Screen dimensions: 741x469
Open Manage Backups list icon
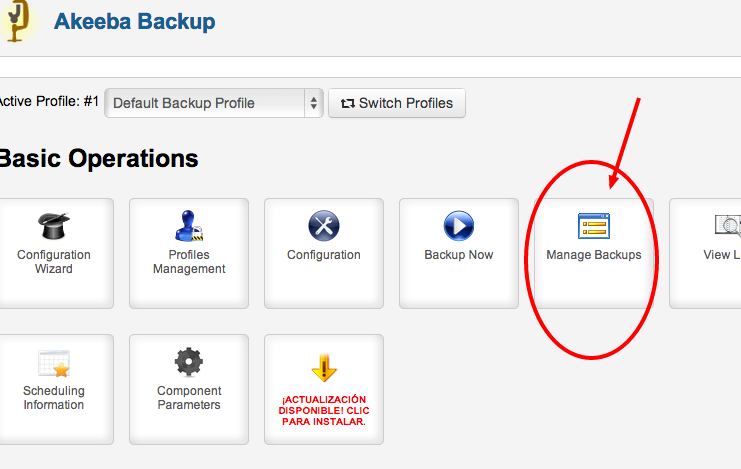coord(594,226)
